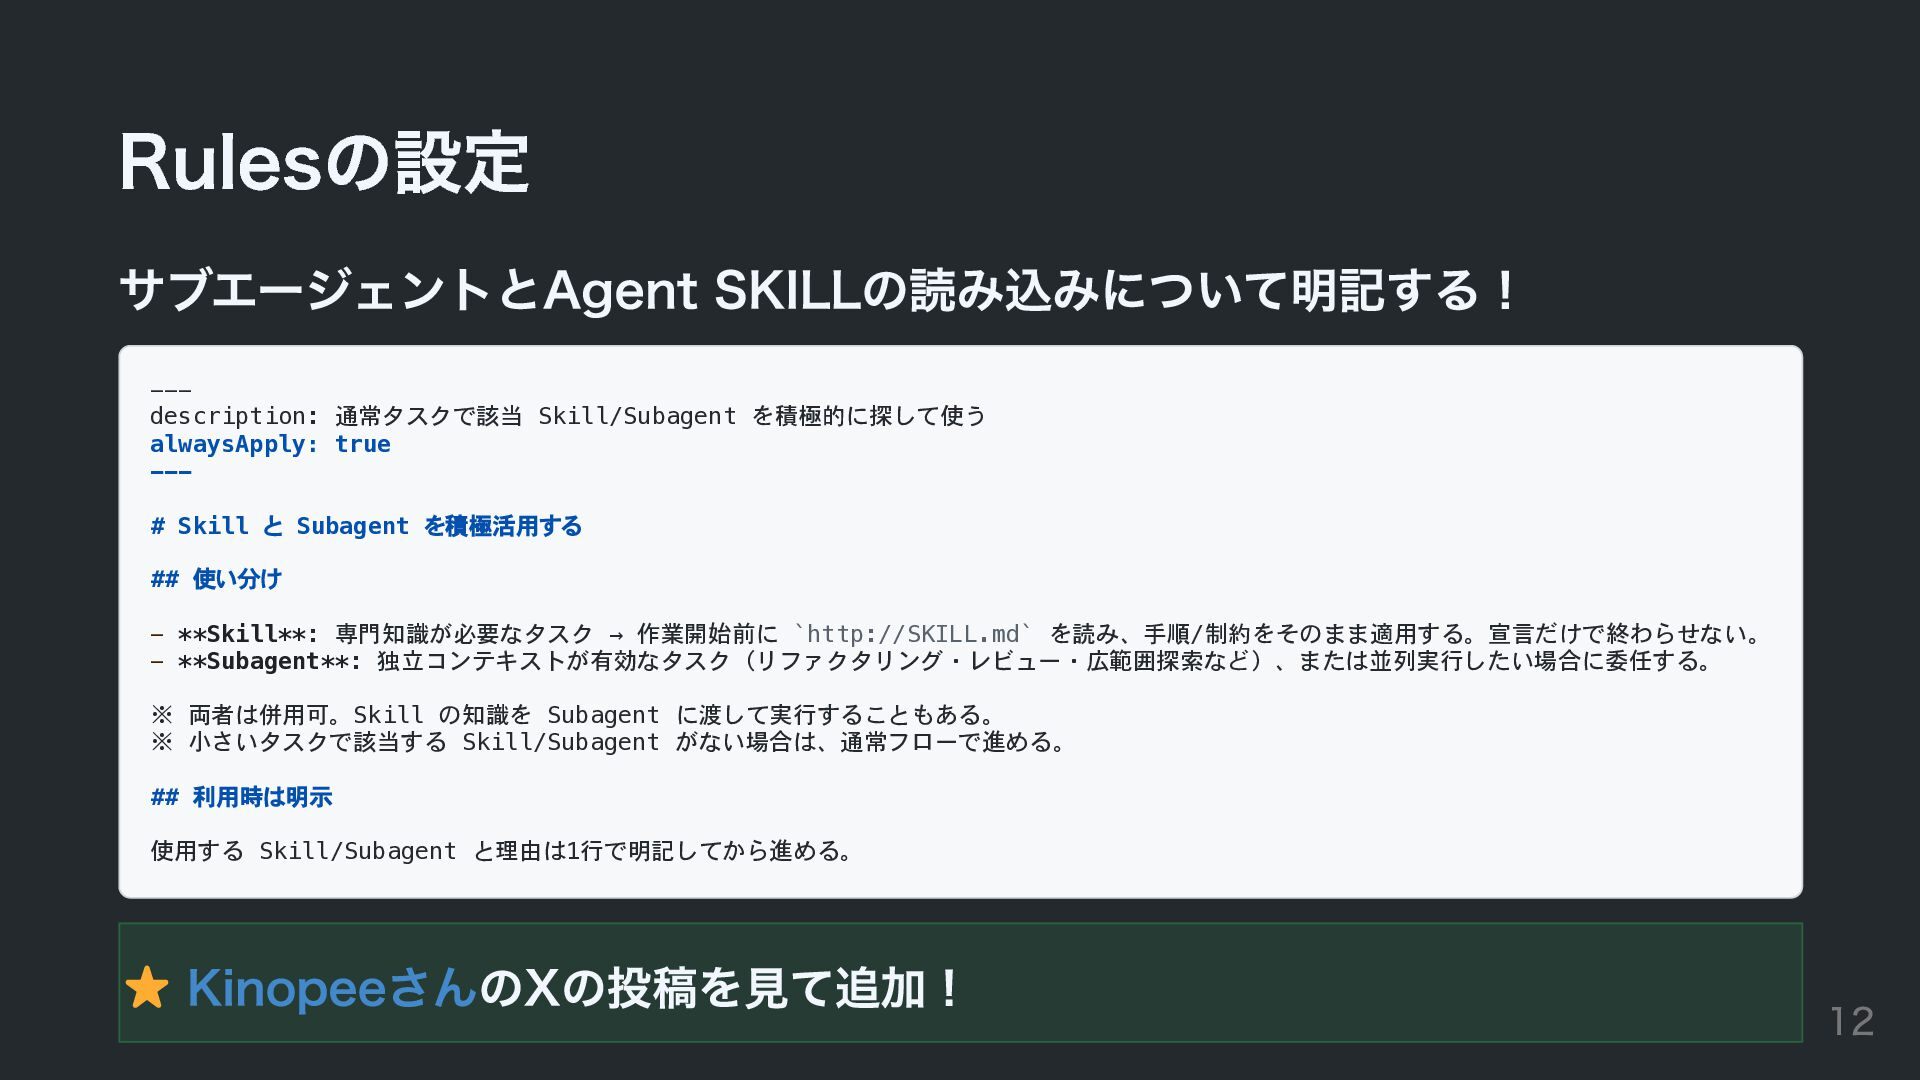Screen dimensions: 1920x1080
Task: Click the ## 利用時は明示 heading
Action: point(241,797)
